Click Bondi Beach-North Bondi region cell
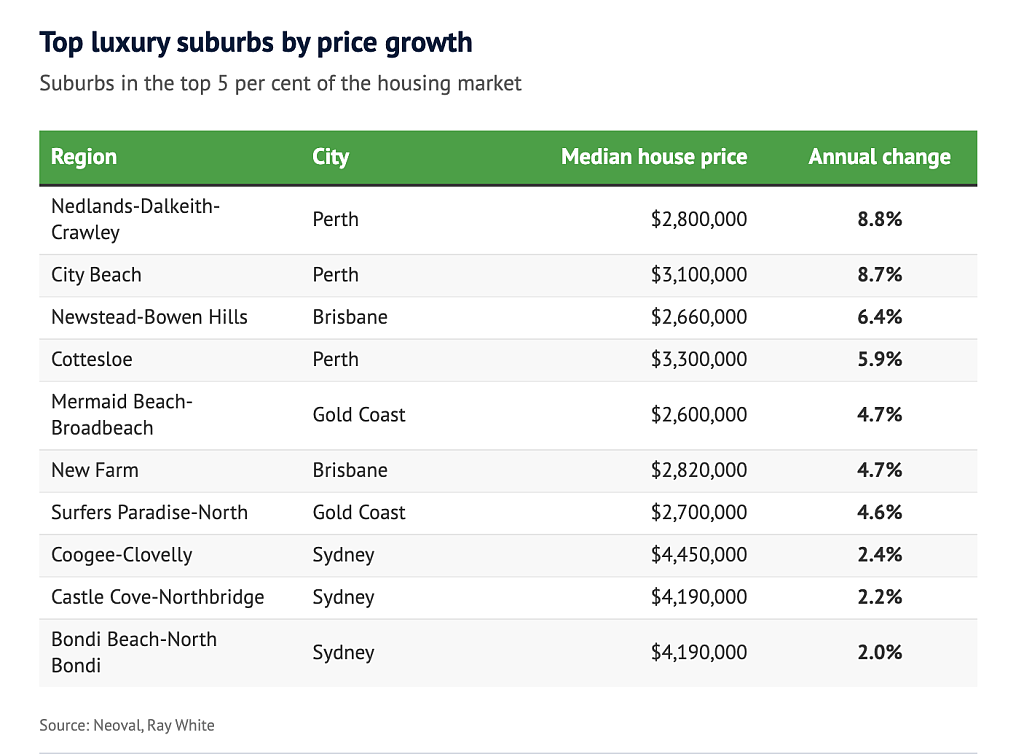 (134, 653)
